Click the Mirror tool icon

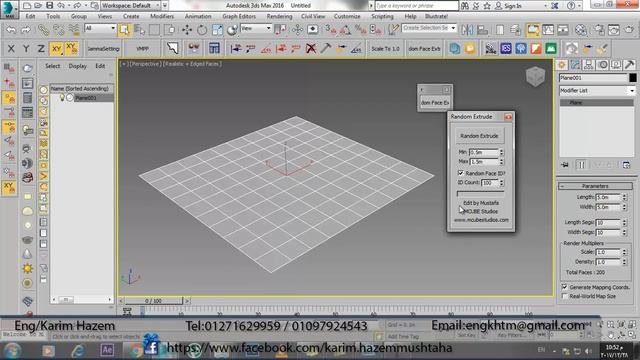tap(468, 29)
